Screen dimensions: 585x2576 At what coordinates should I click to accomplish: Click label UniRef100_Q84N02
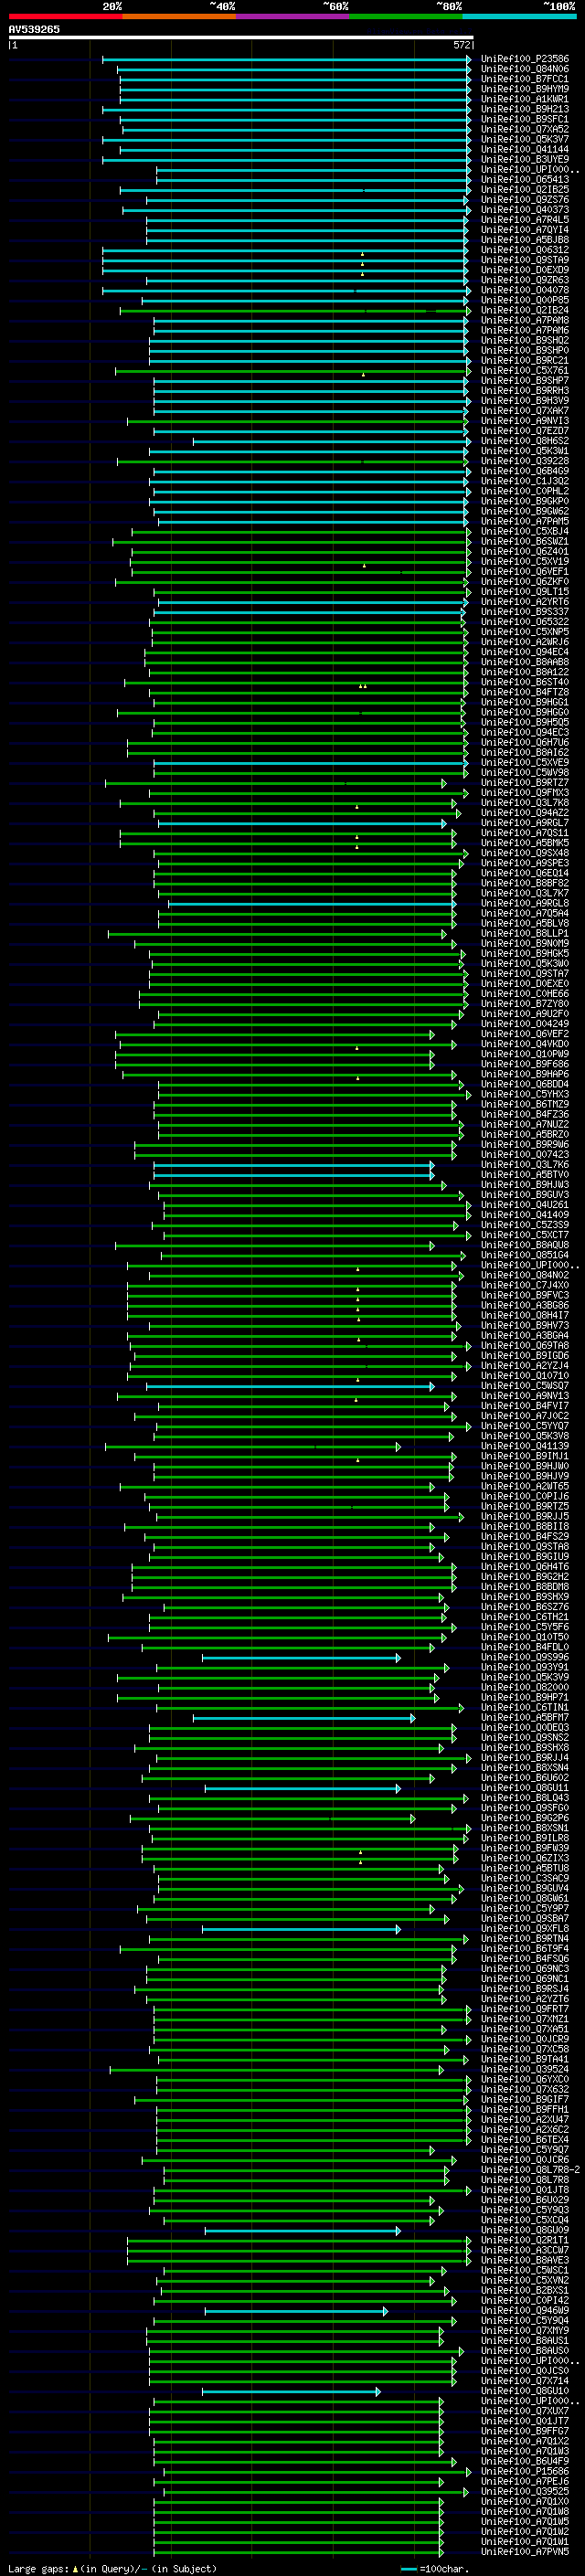(x=525, y=1275)
